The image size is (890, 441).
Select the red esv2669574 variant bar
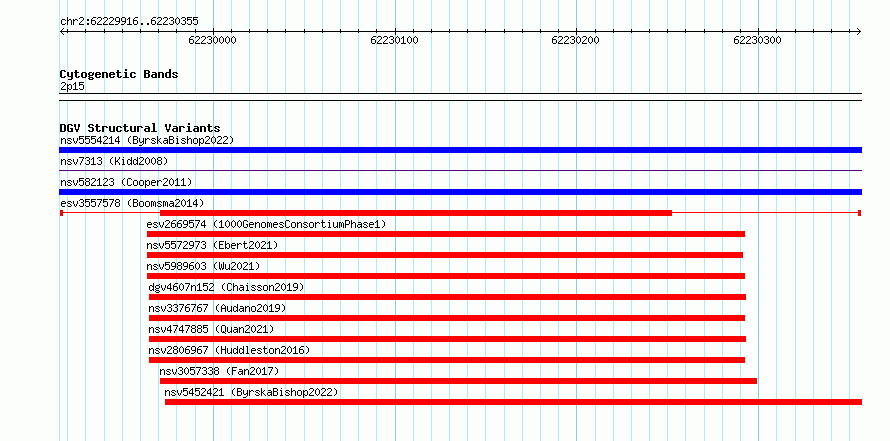click(446, 234)
